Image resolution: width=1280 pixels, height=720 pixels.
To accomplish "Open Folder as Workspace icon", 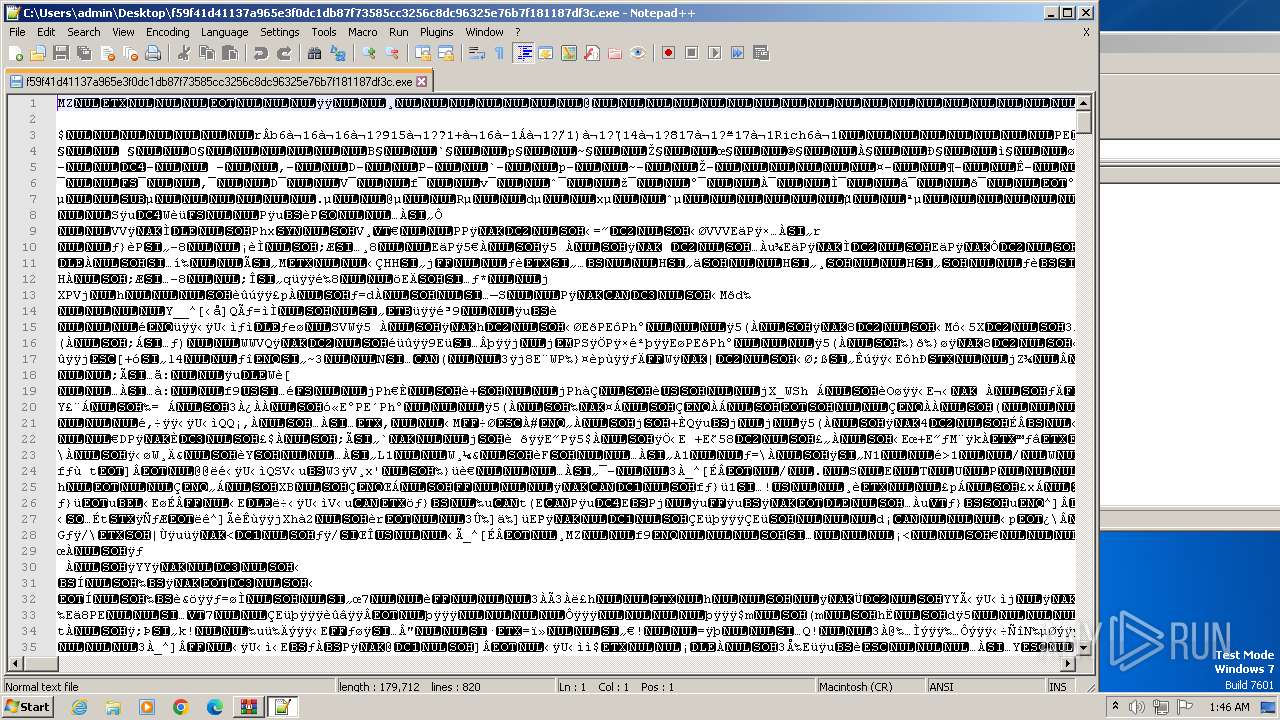I will click(615, 53).
